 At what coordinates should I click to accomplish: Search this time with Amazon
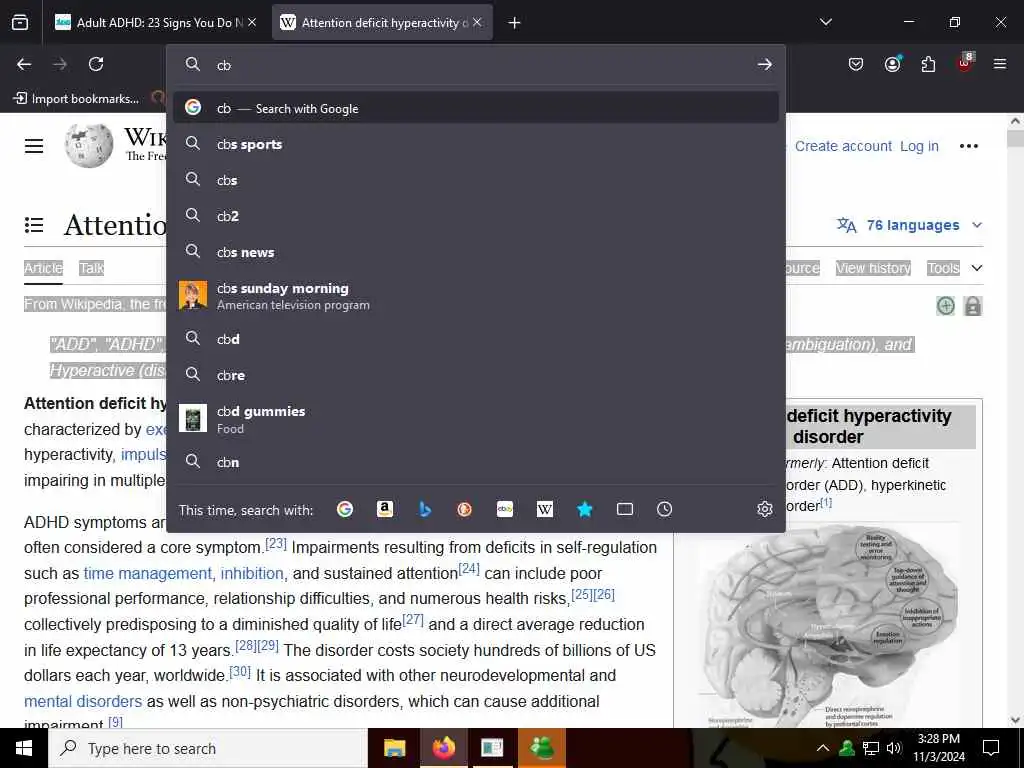[385, 509]
